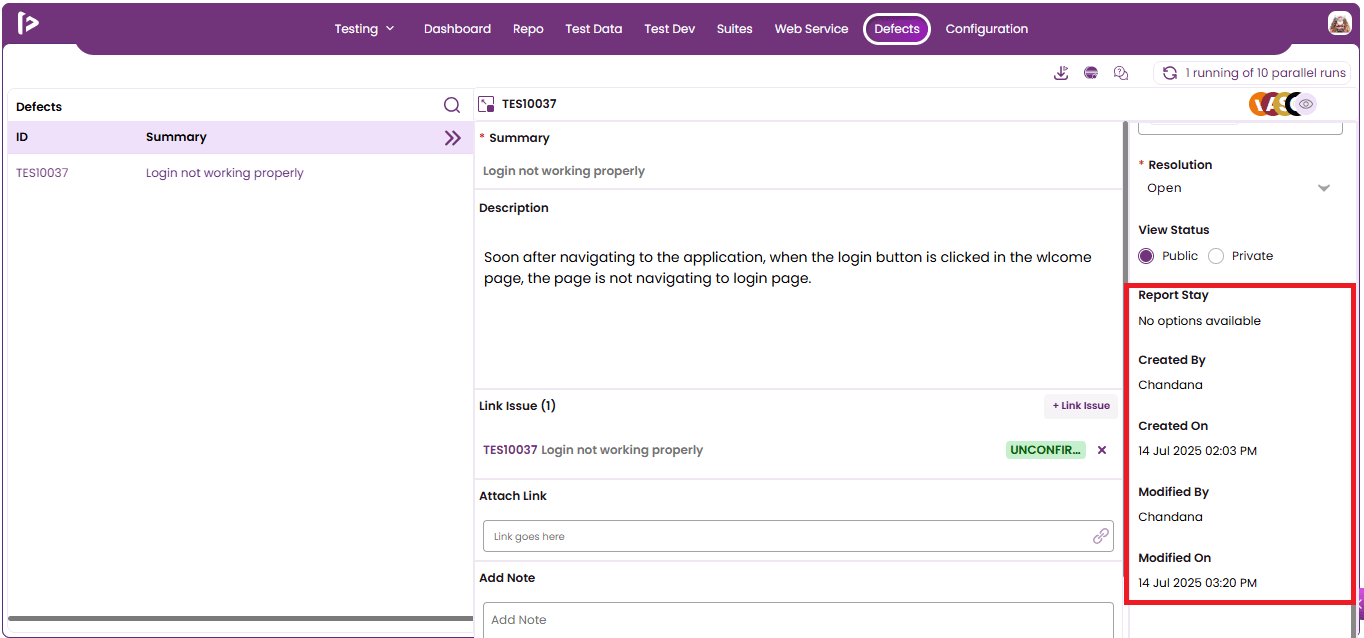Remove linked issue TES10037 with the X
This screenshot has height=638, width=1364.
[x=1102, y=450]
